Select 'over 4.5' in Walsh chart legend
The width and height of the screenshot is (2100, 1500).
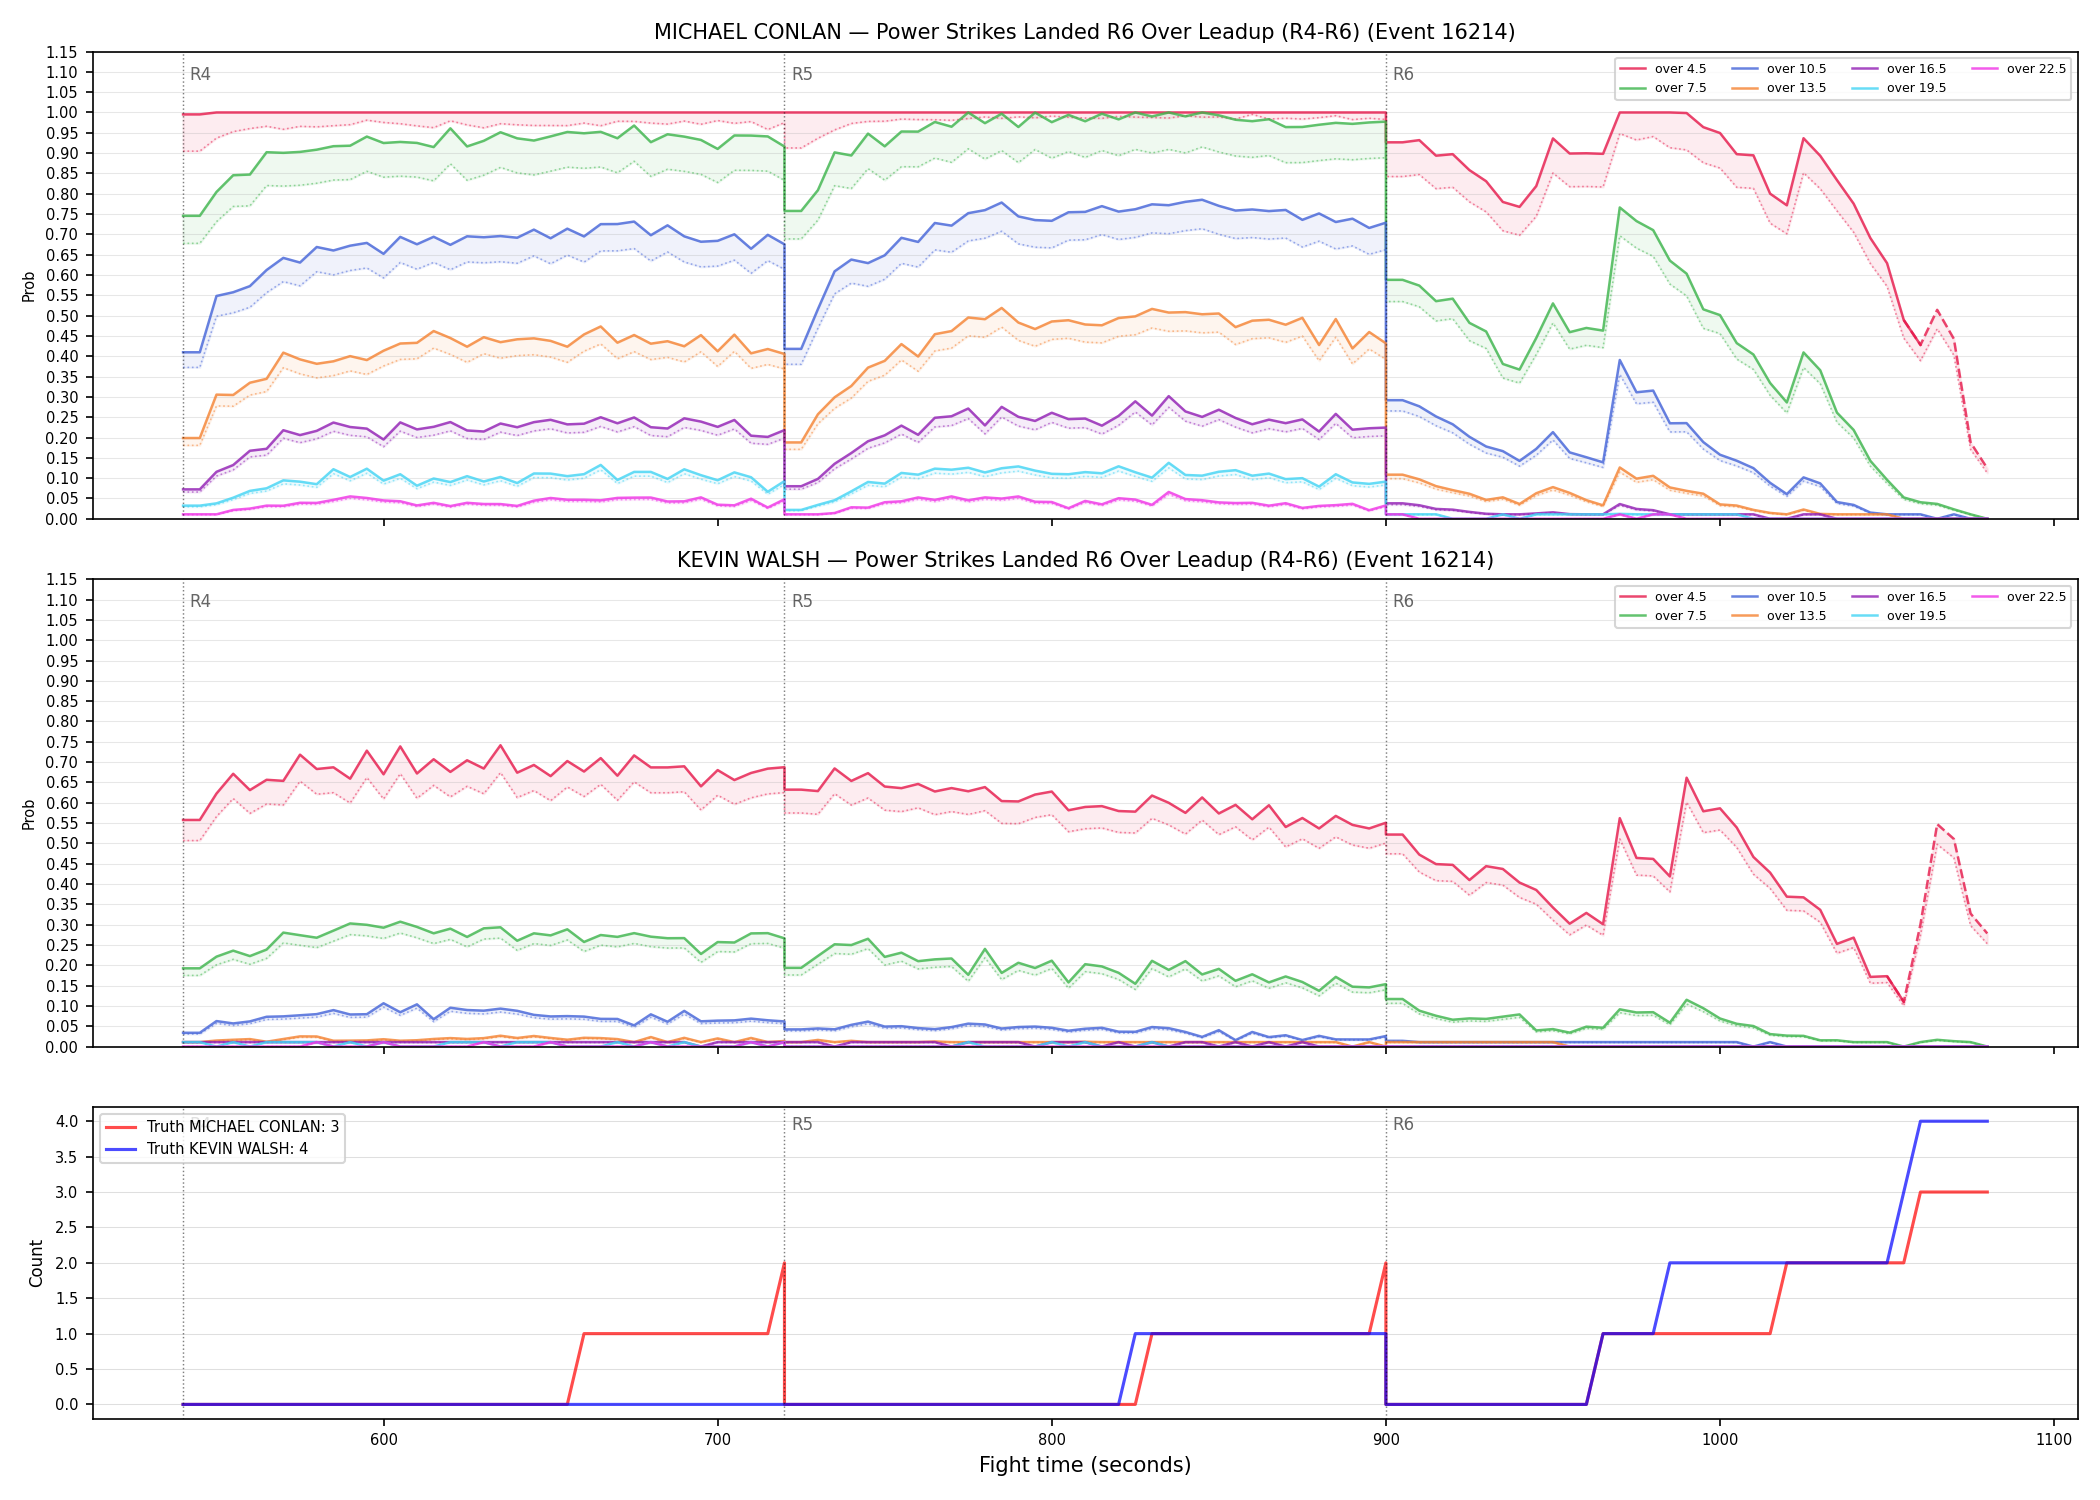(x=1663, y=597)
